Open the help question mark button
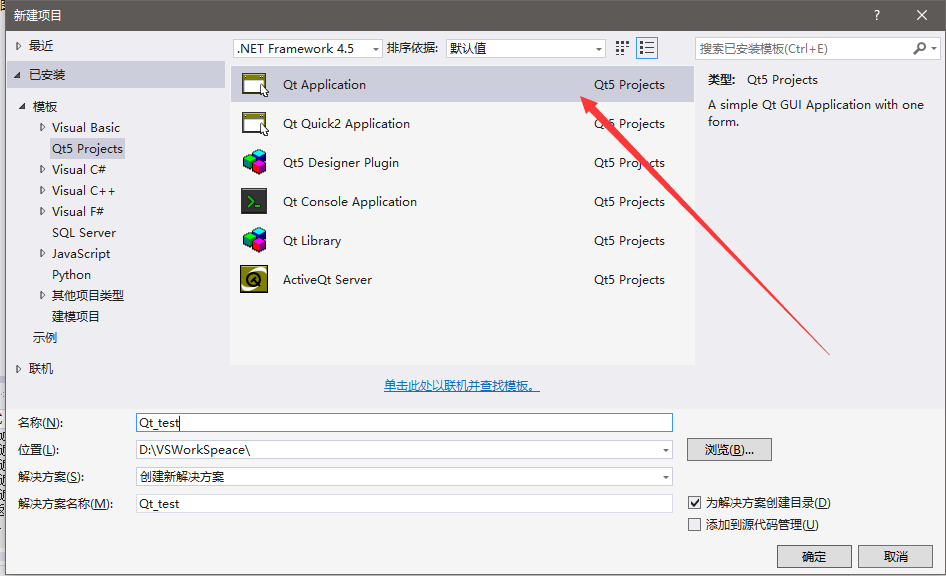The height and width of the screenshot is (576, 946). (x=877, y=15)
